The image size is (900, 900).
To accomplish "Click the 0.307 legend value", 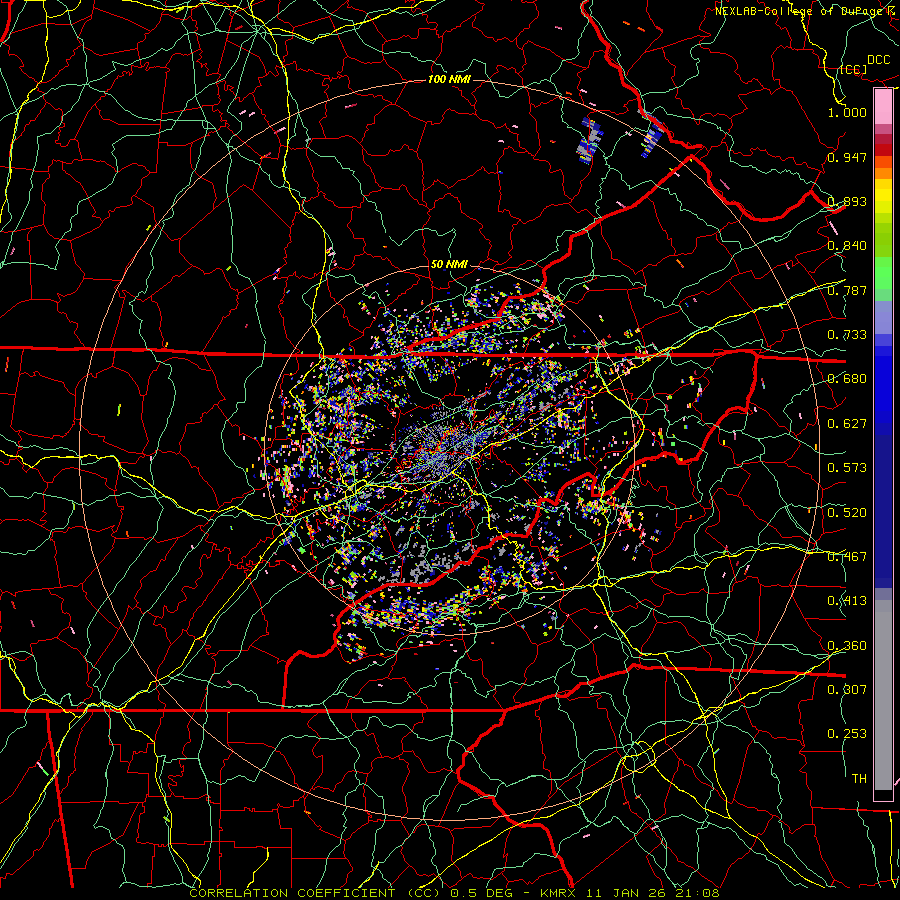I will click(x=847, y=690).
